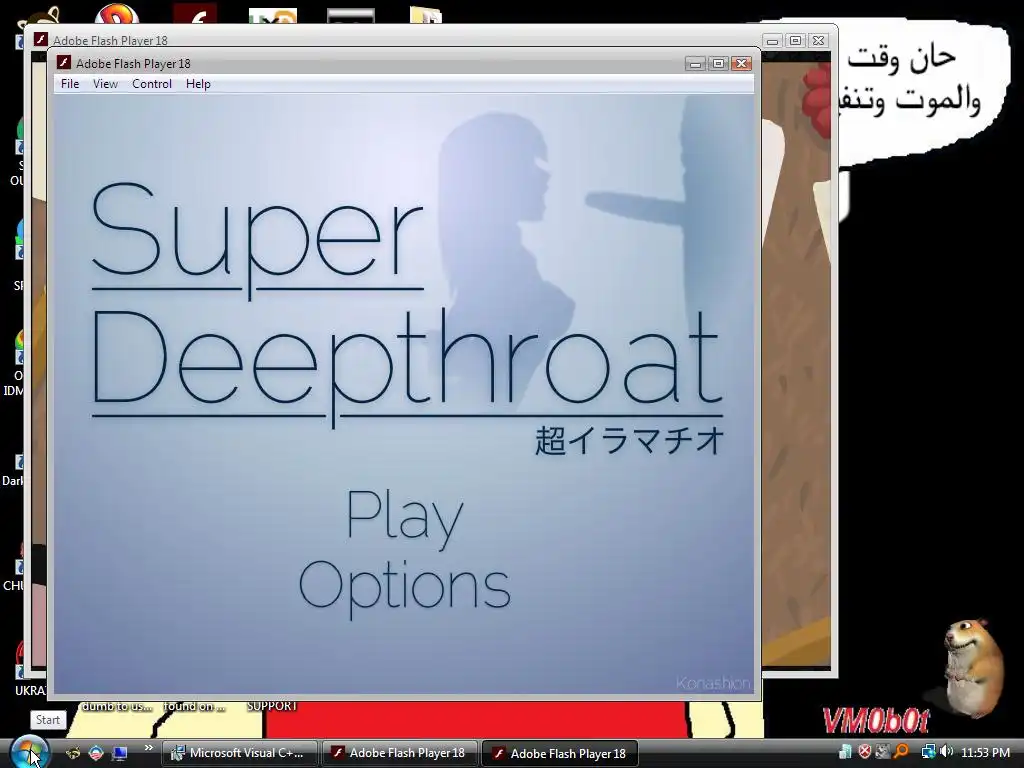
Task: Click the safely remove hardware tray icon
Action: click(x=845, y=752)
